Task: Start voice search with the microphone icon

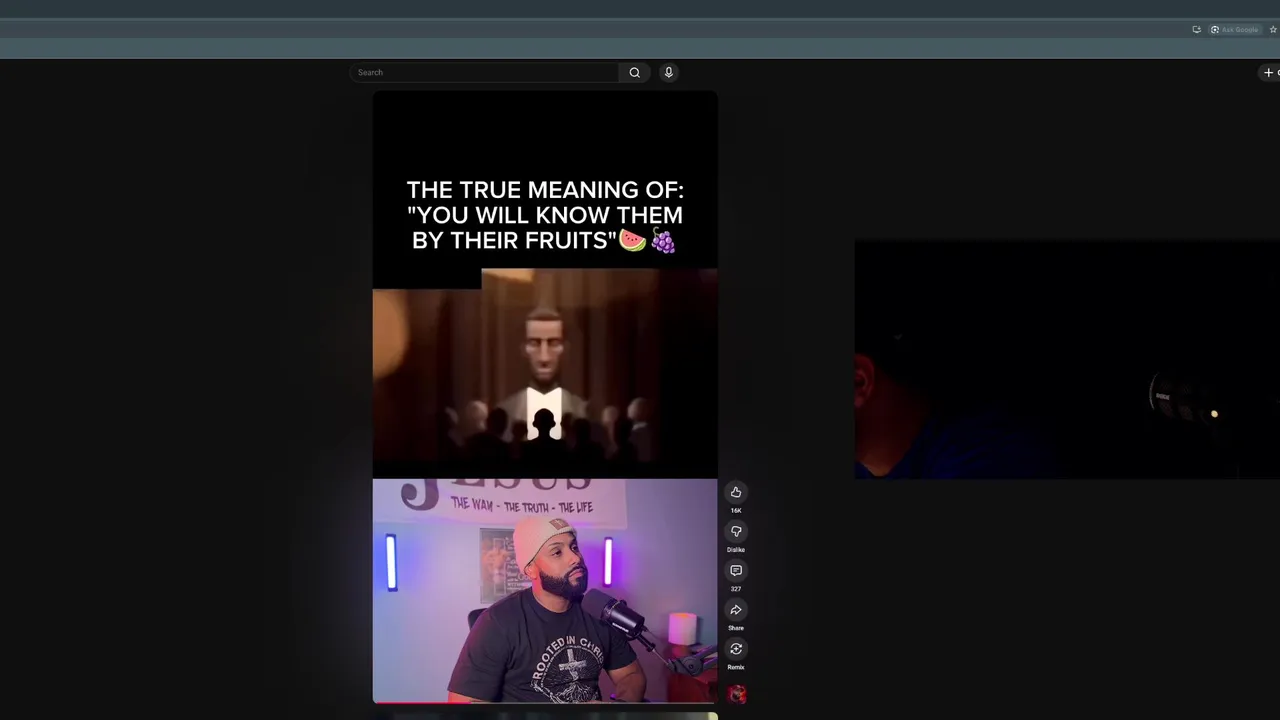Action: pos(669,72)
